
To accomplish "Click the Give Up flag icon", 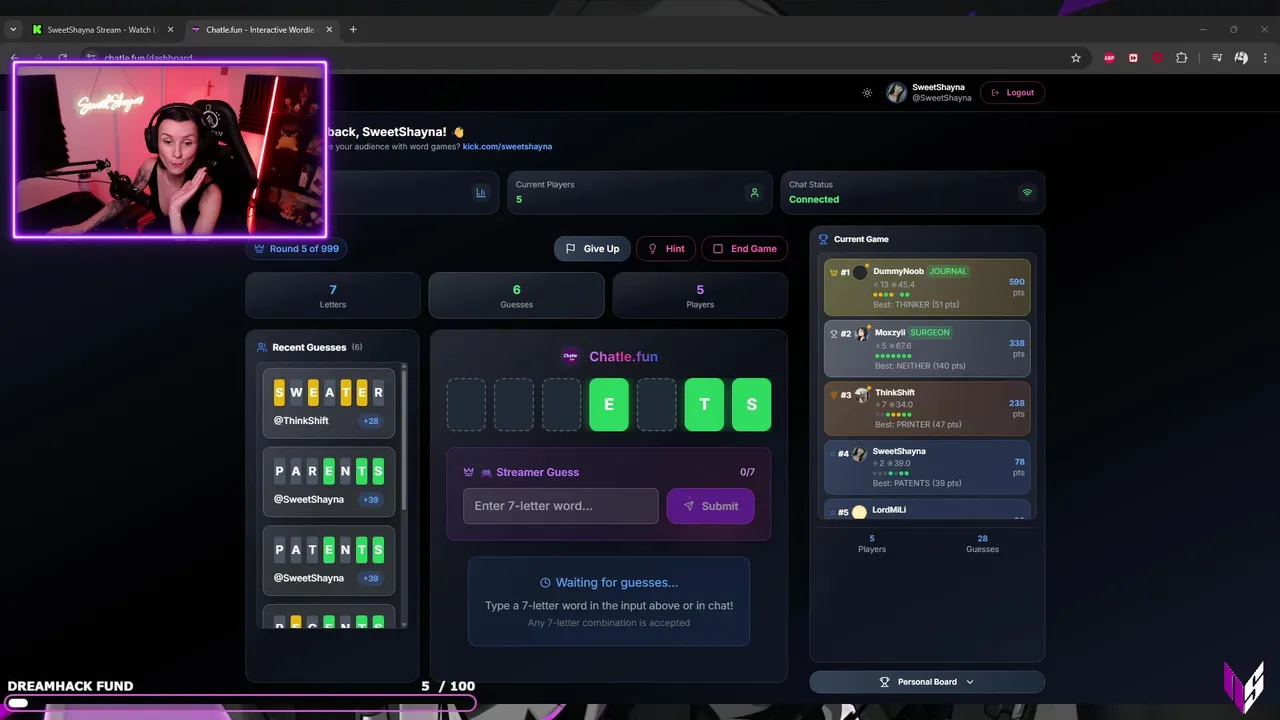I will pos(570,249).
